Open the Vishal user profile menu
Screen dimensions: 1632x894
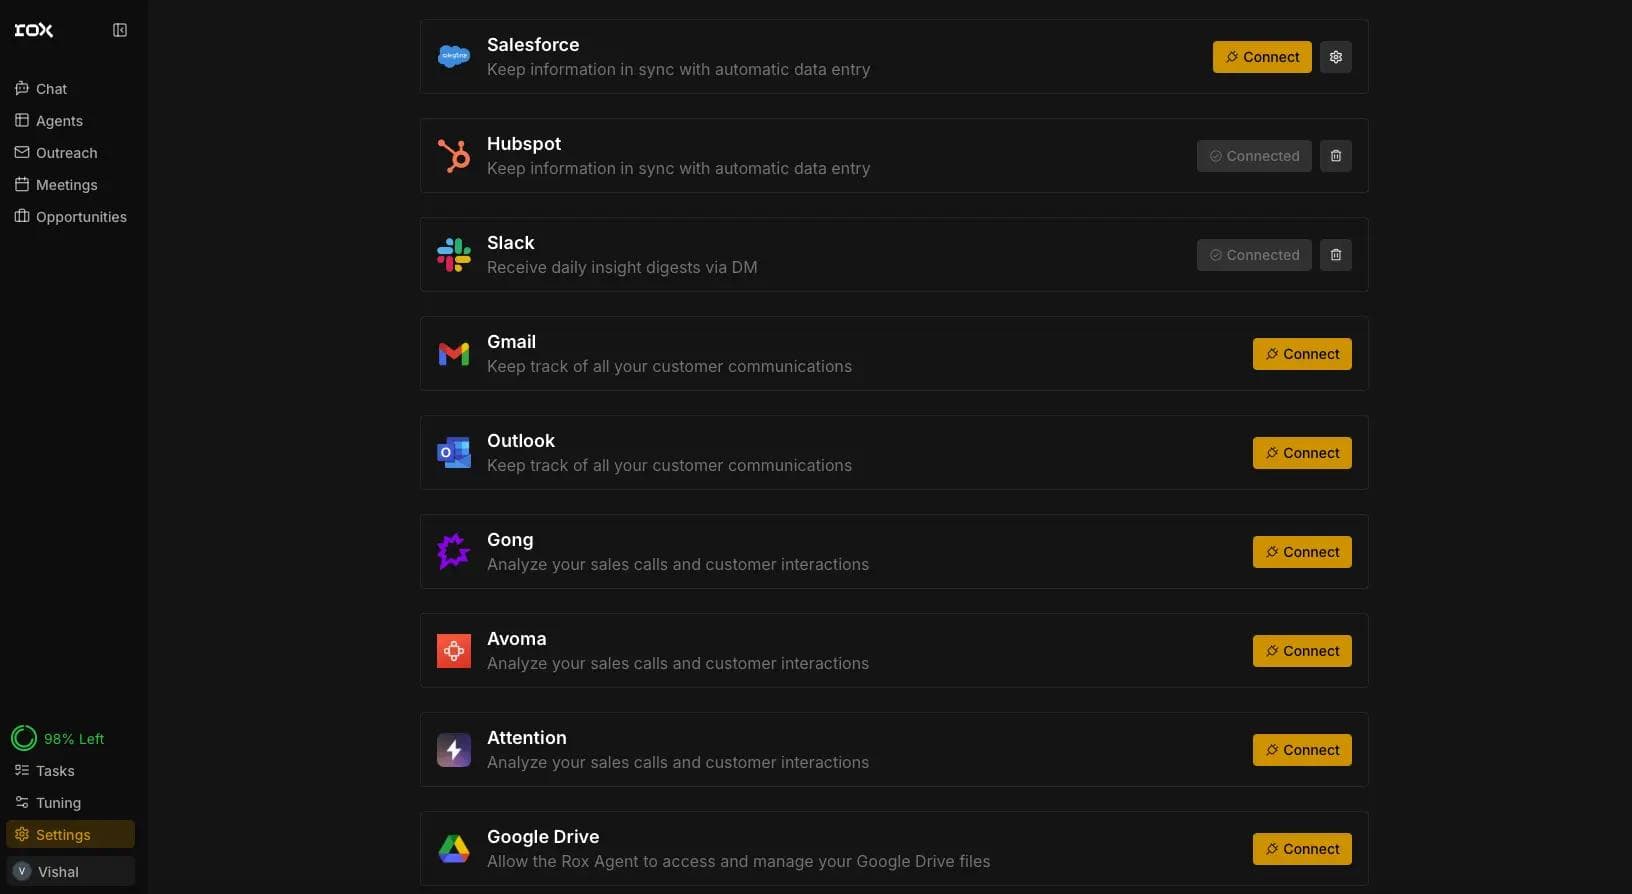[x=70, y=872]
